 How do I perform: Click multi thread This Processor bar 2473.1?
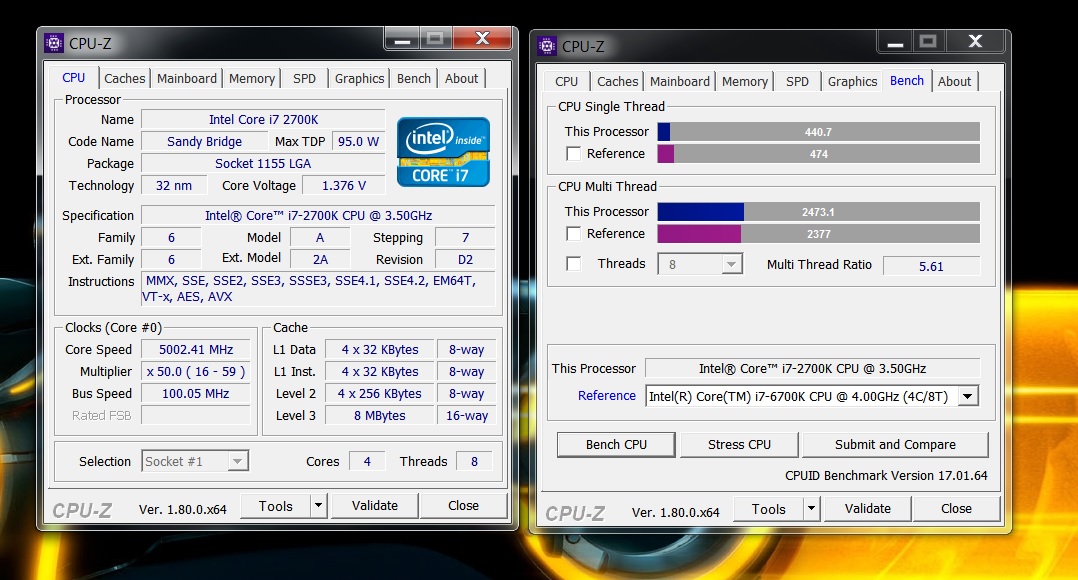pyautogui.click(x=818, y=212)
